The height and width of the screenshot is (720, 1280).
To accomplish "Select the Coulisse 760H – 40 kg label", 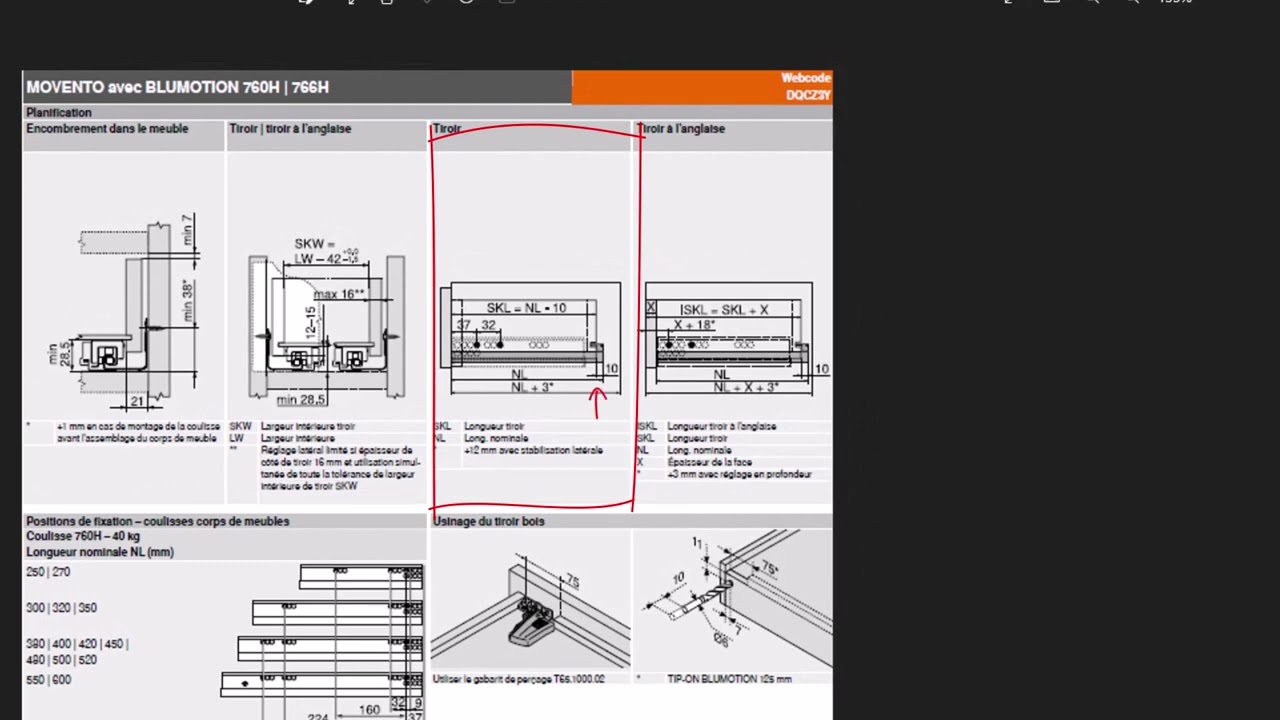I will tap(83, 536).
